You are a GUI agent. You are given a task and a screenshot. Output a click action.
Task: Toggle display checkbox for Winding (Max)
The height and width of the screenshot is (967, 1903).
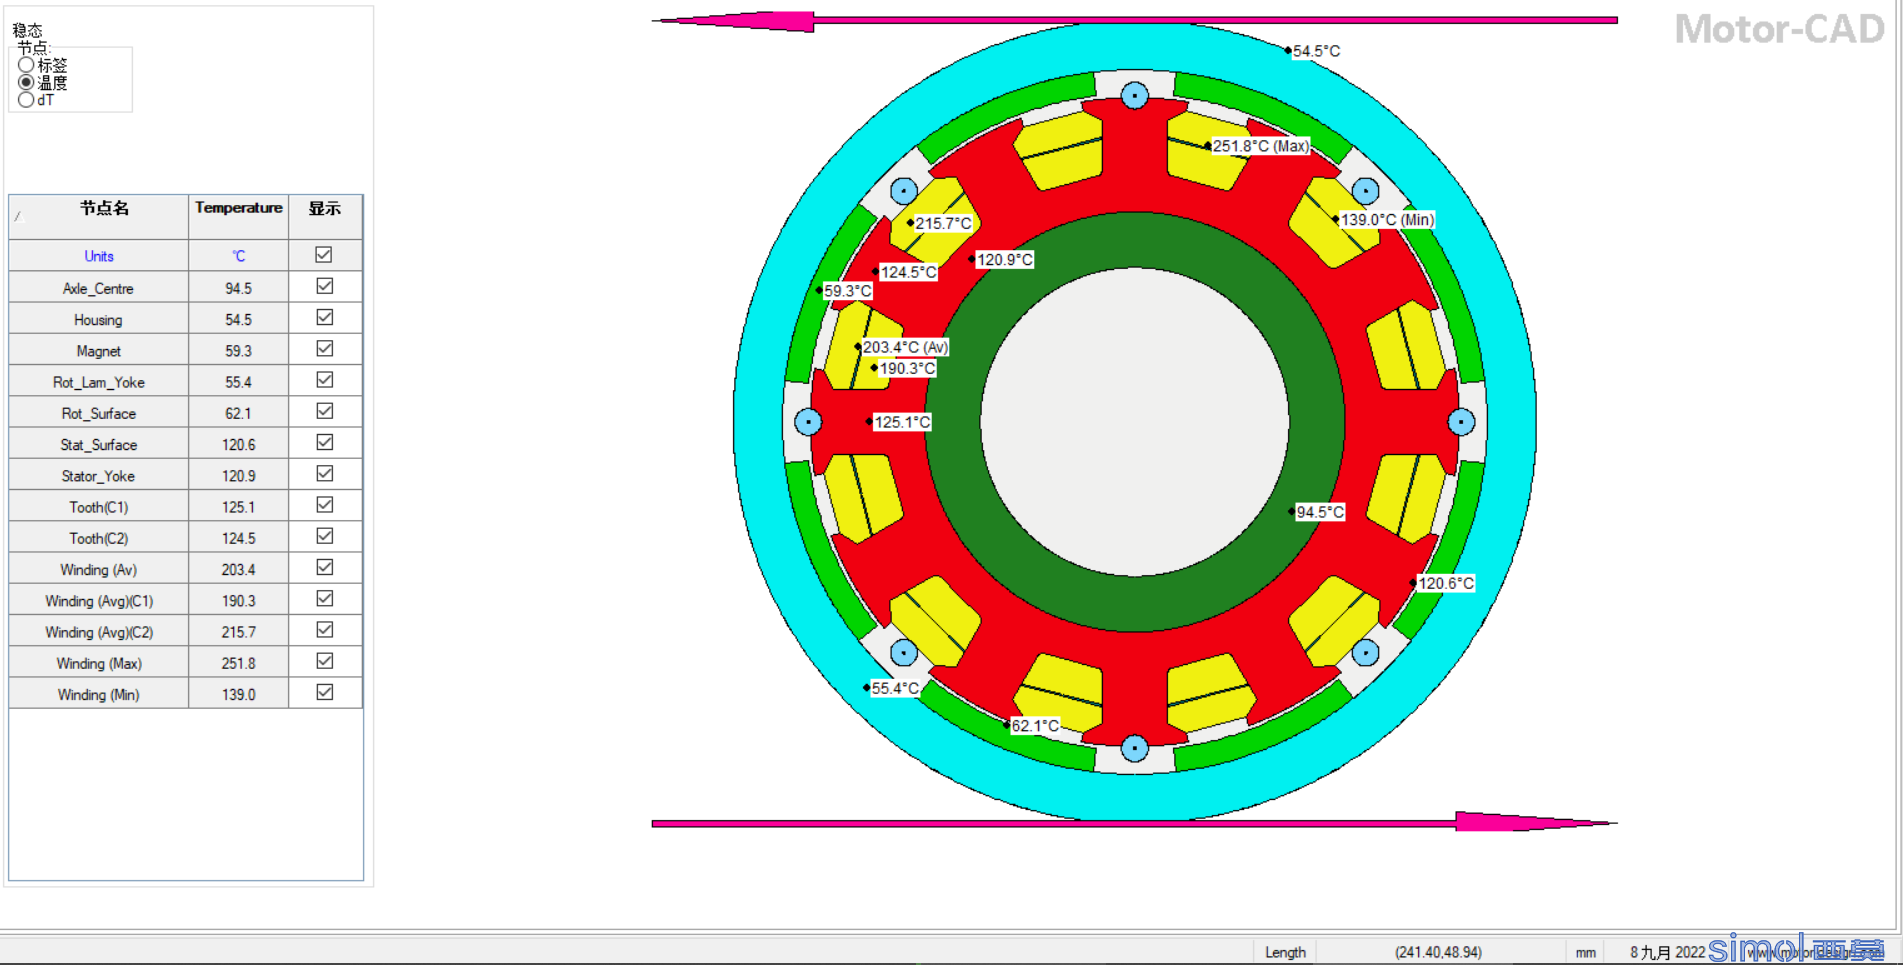[324, 661]
